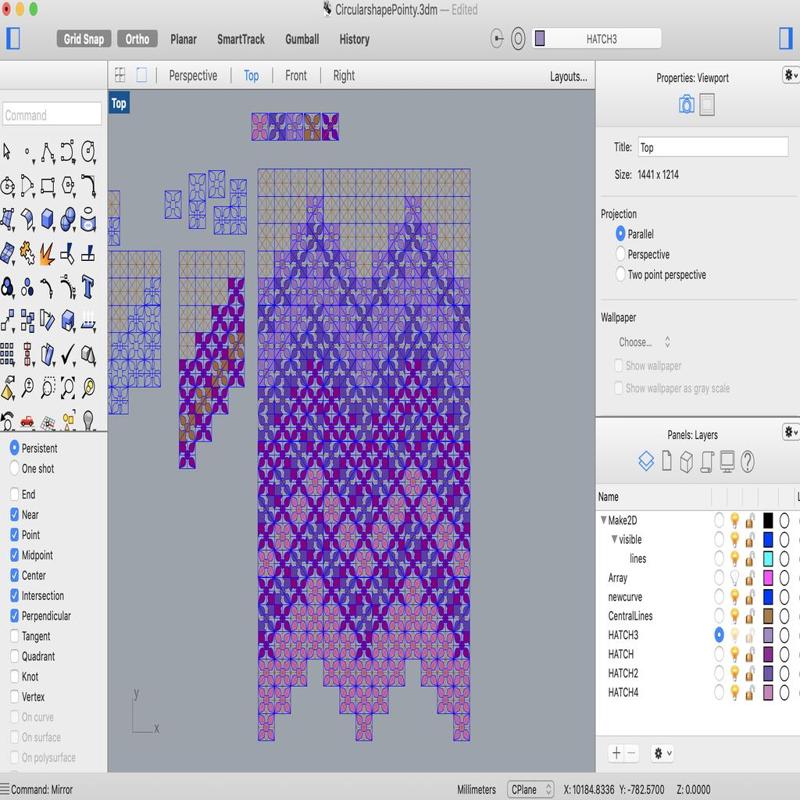This screenshot has width=800, height=800.
Task: Turn on the Array layer lightbulb
Action: (x=733, y=578)
